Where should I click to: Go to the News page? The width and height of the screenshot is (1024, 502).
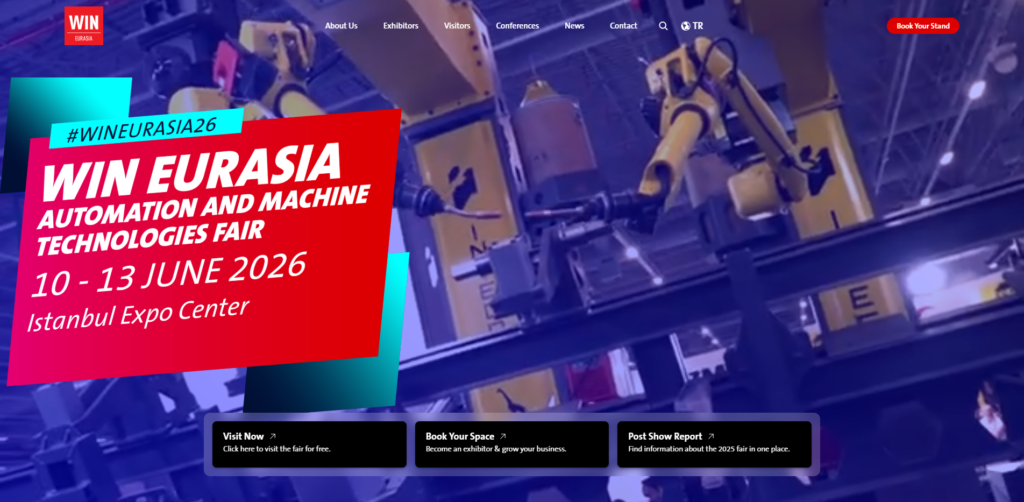[574, 26]
